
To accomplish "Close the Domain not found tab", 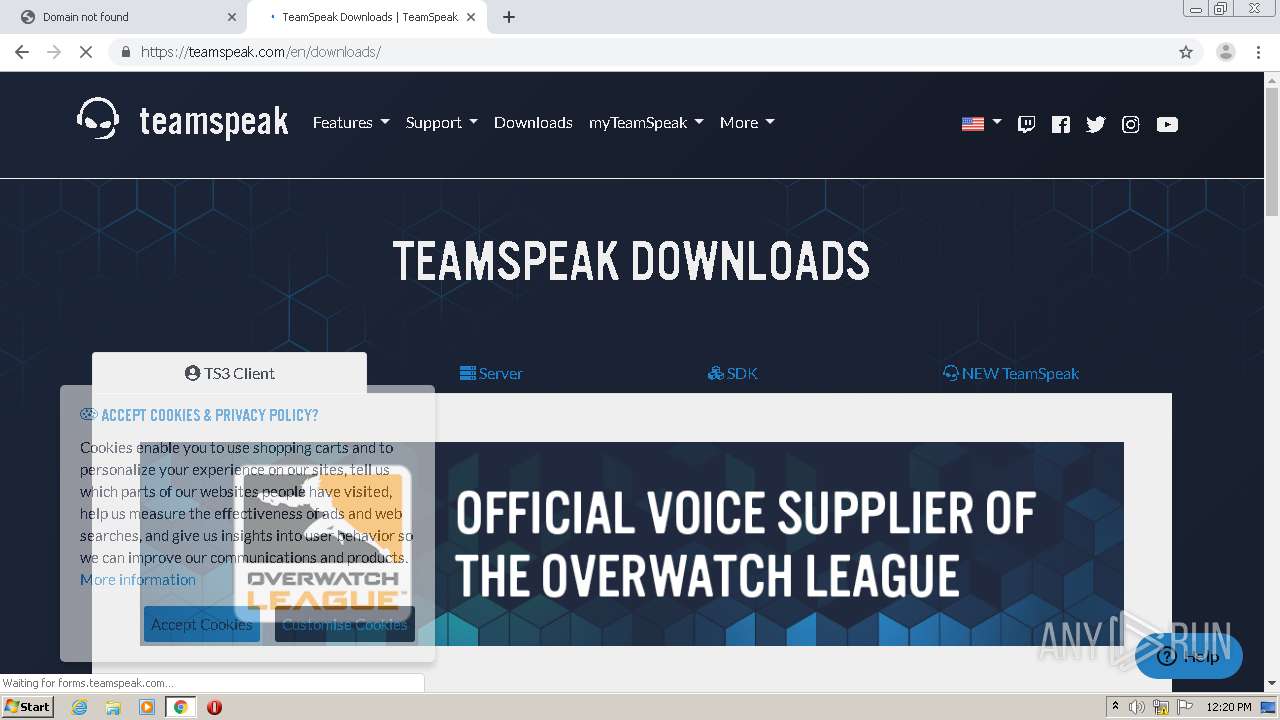I will pos(232,17).
